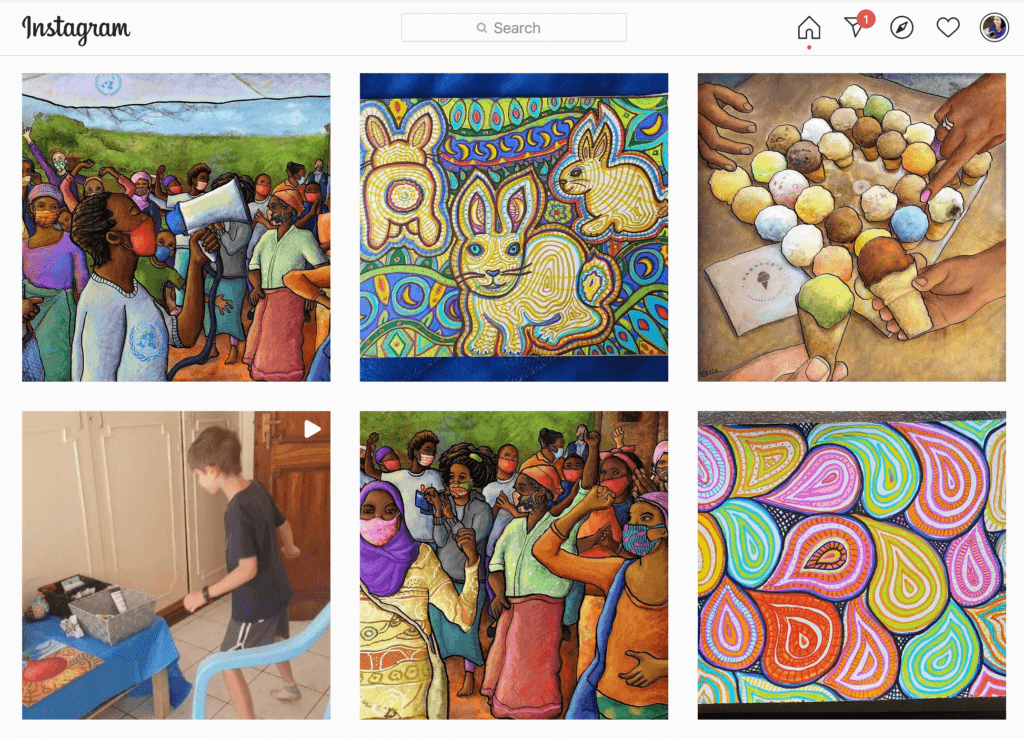Image resolution: width=1024 pixels, height=738 pixels.
Task: Open the masked crowd painting post
Action: [x=514, y=565]
